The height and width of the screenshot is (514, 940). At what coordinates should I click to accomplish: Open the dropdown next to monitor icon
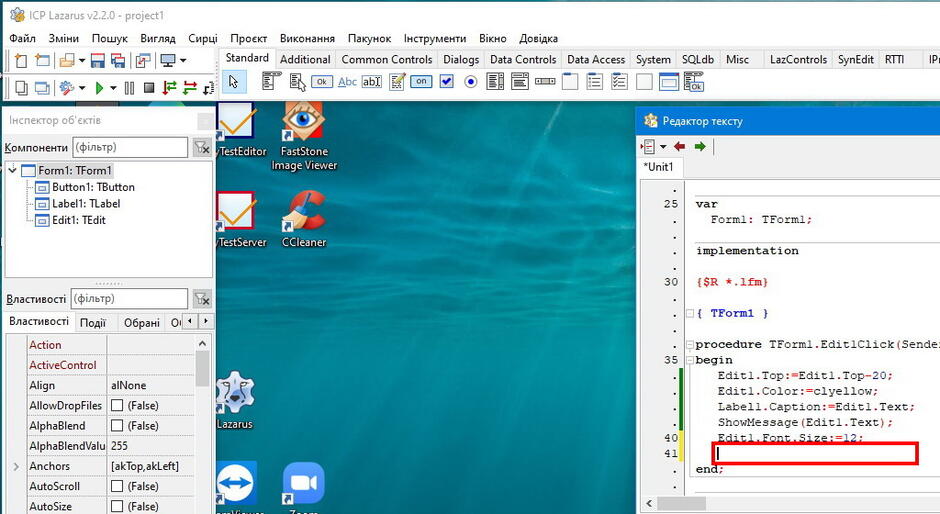coord(183,61)
